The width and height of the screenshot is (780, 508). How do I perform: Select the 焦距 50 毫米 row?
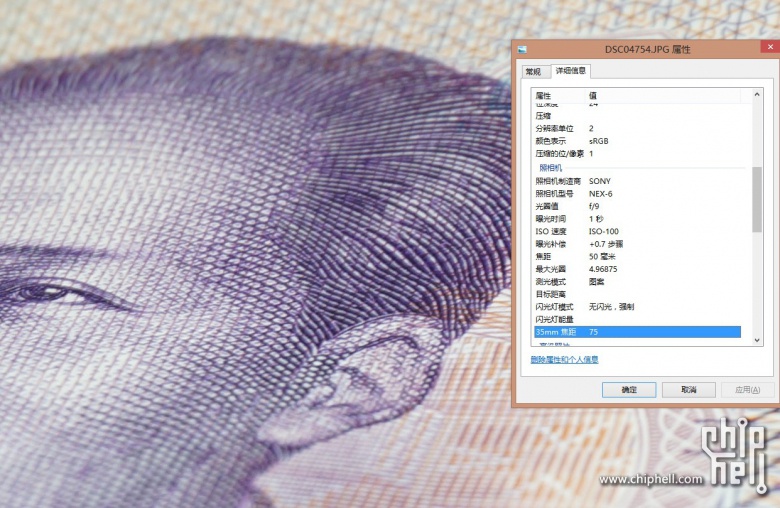(638, 256)
